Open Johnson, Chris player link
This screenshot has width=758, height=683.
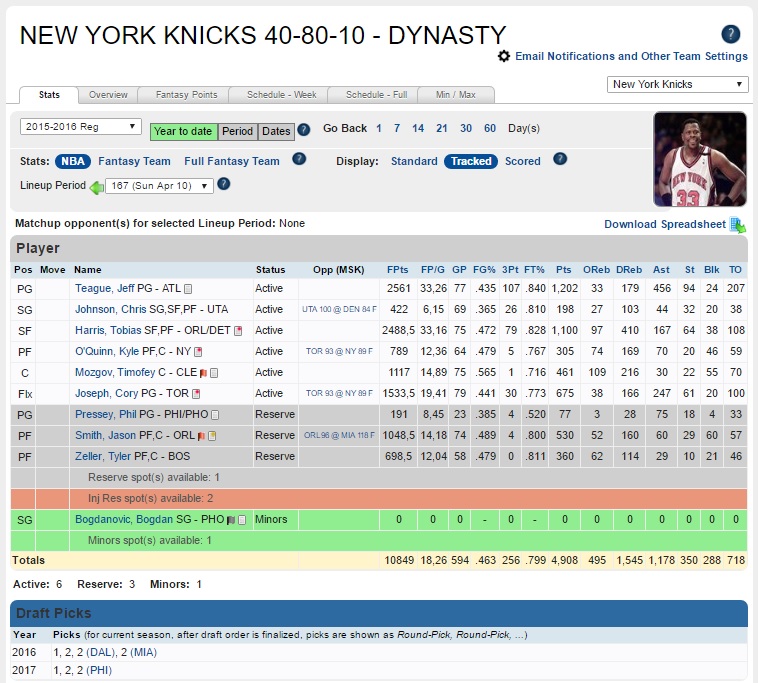111,309
